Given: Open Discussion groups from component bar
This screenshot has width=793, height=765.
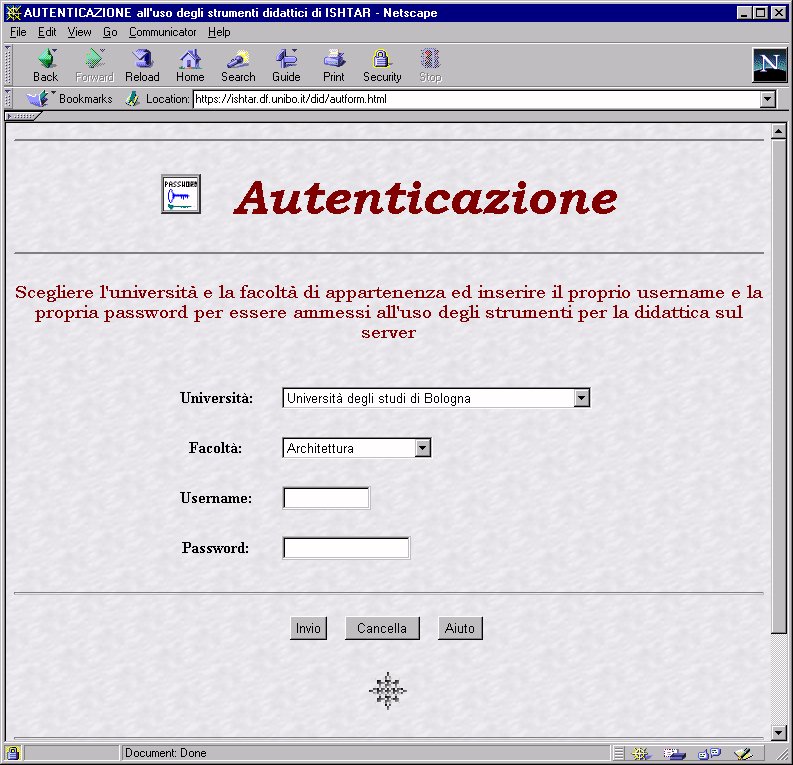Looking at the screenshot, I should coord(709,753).
